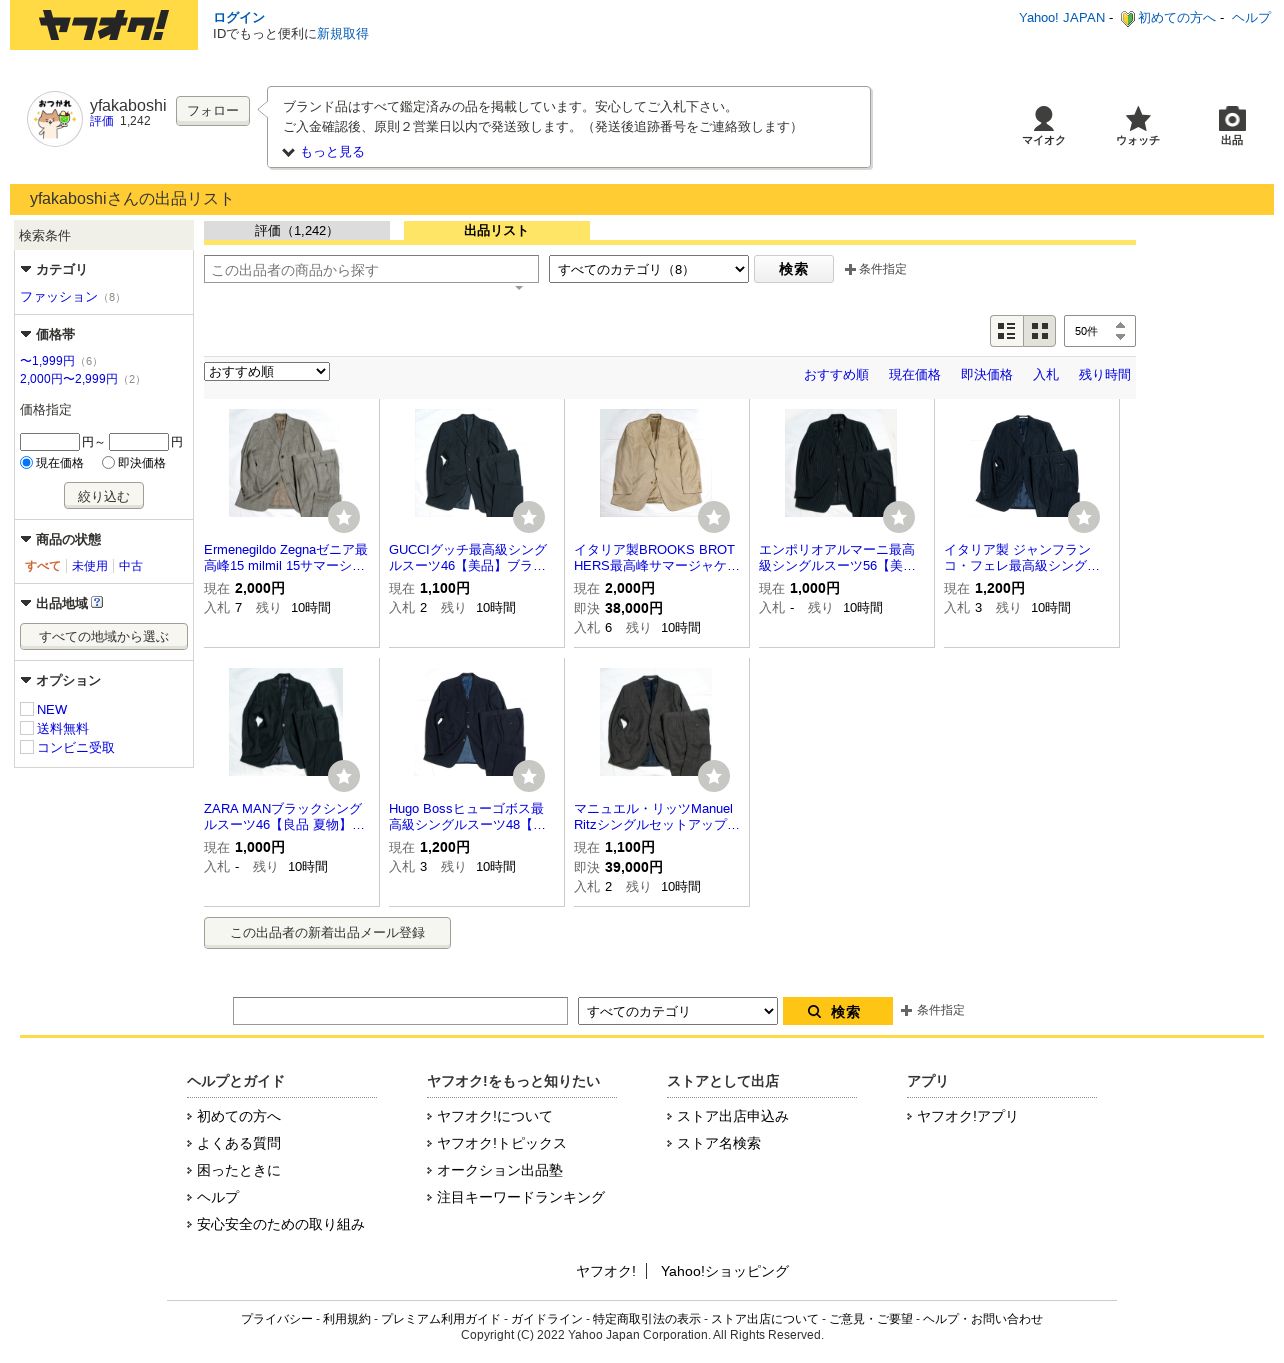The height and width of the screenshot is (1363, 1284).
Task: Select 即決価格 radio button
Action: click(108, 463)
